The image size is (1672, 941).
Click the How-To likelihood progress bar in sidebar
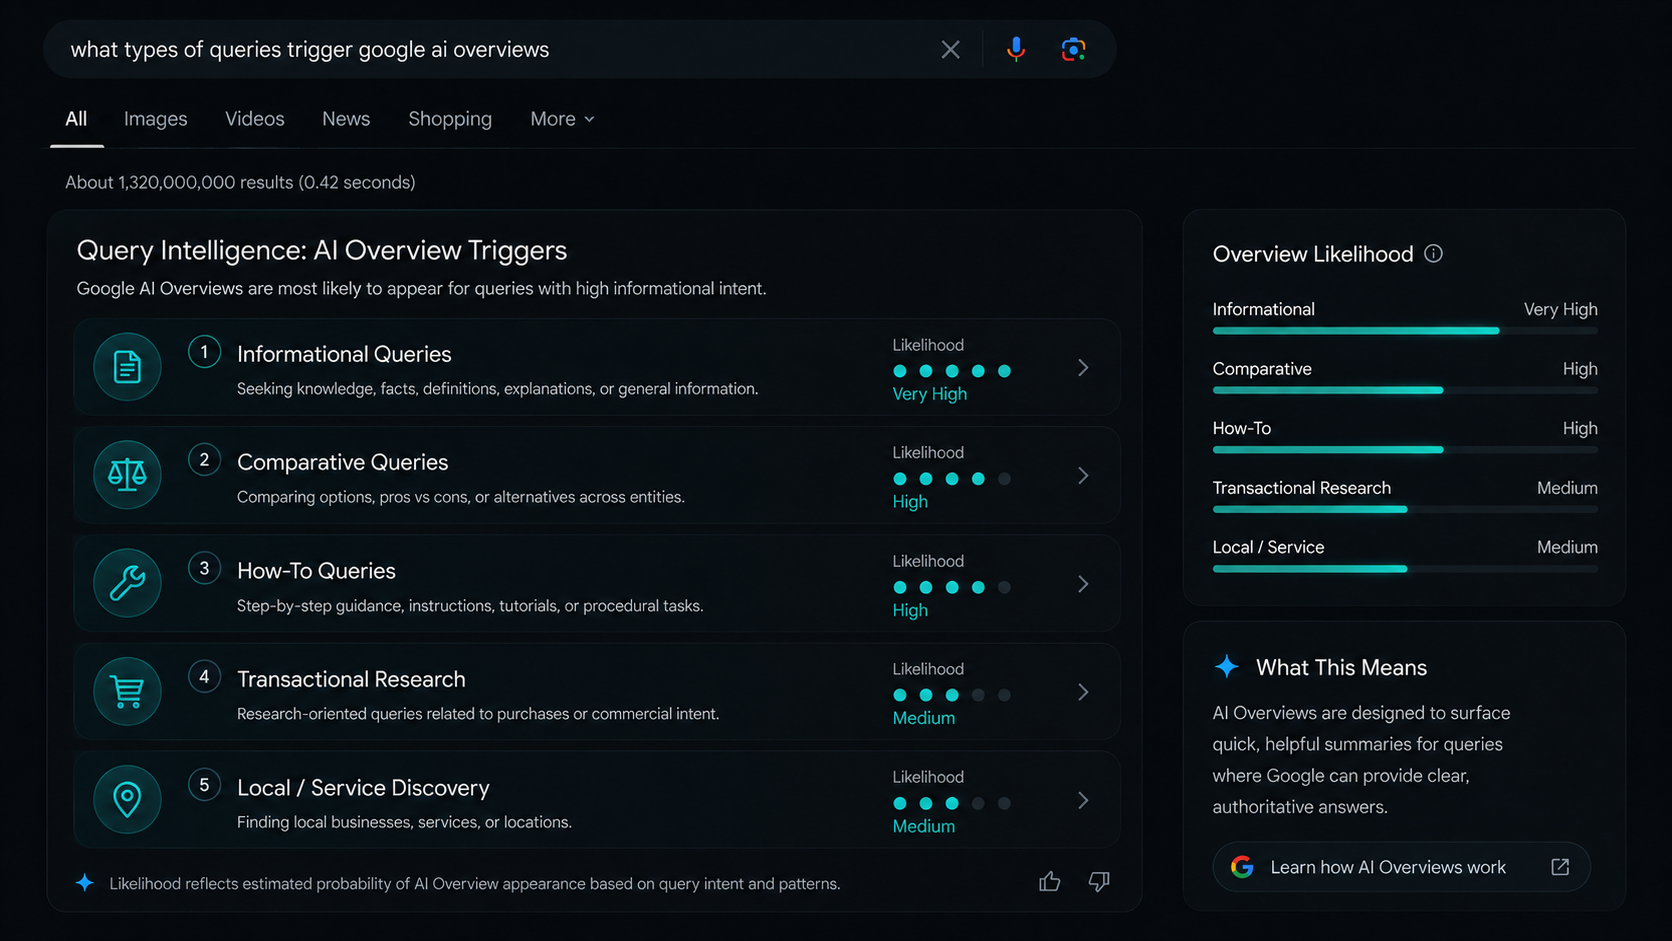pos(1405,449)
